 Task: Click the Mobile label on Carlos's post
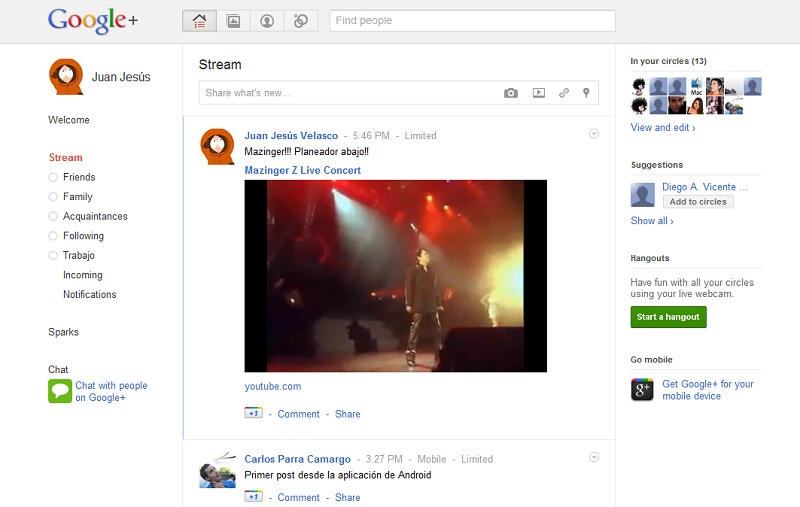pos(432,459)
